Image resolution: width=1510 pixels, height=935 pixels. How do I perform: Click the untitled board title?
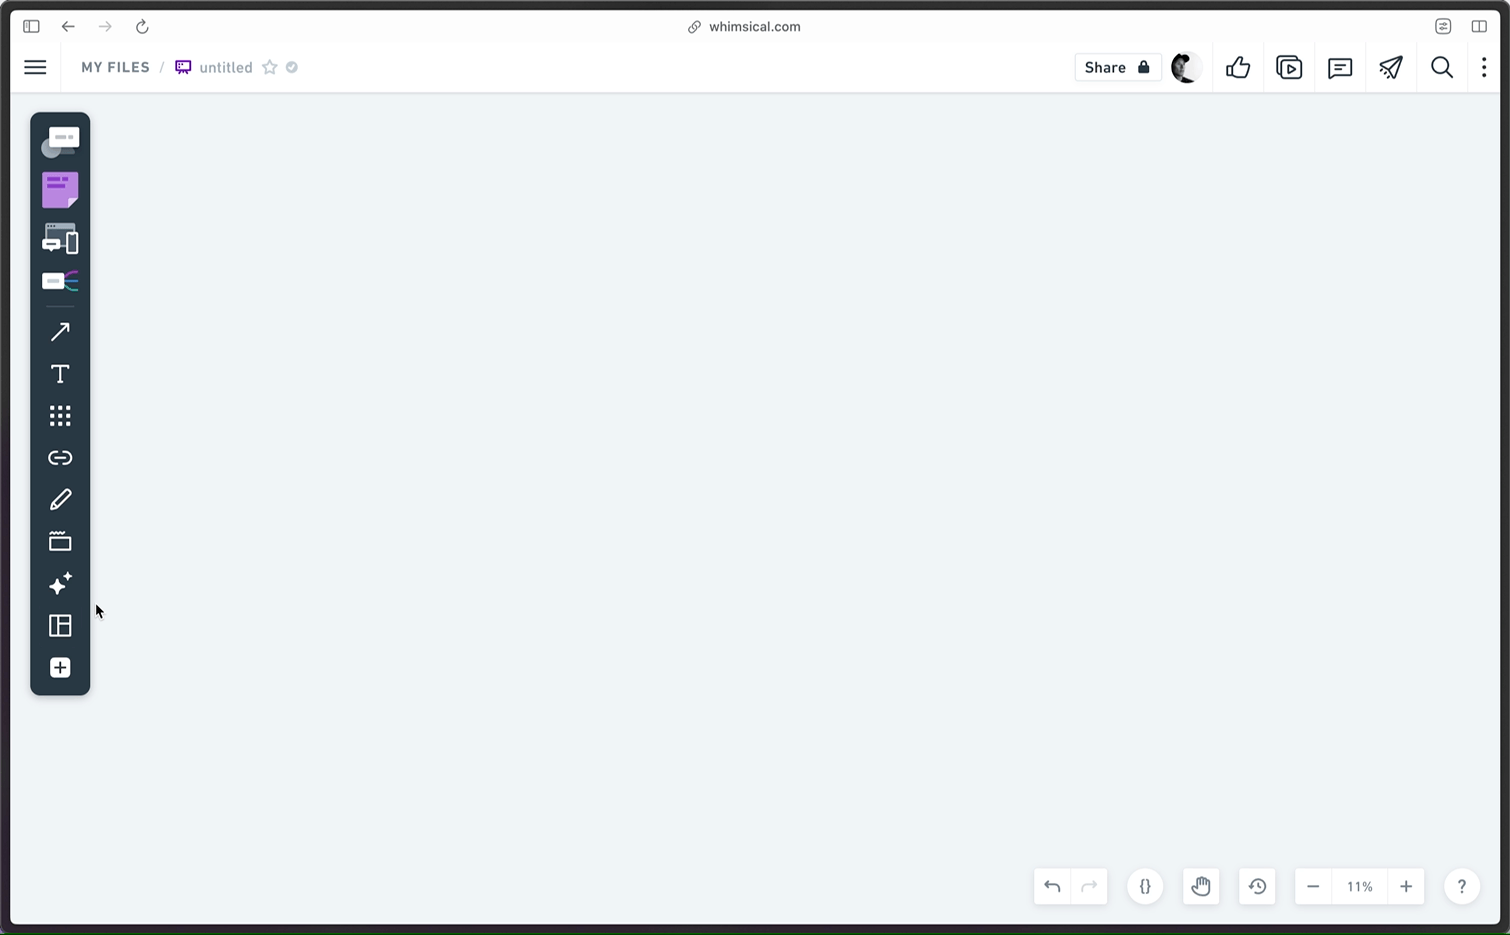(226, 67)
